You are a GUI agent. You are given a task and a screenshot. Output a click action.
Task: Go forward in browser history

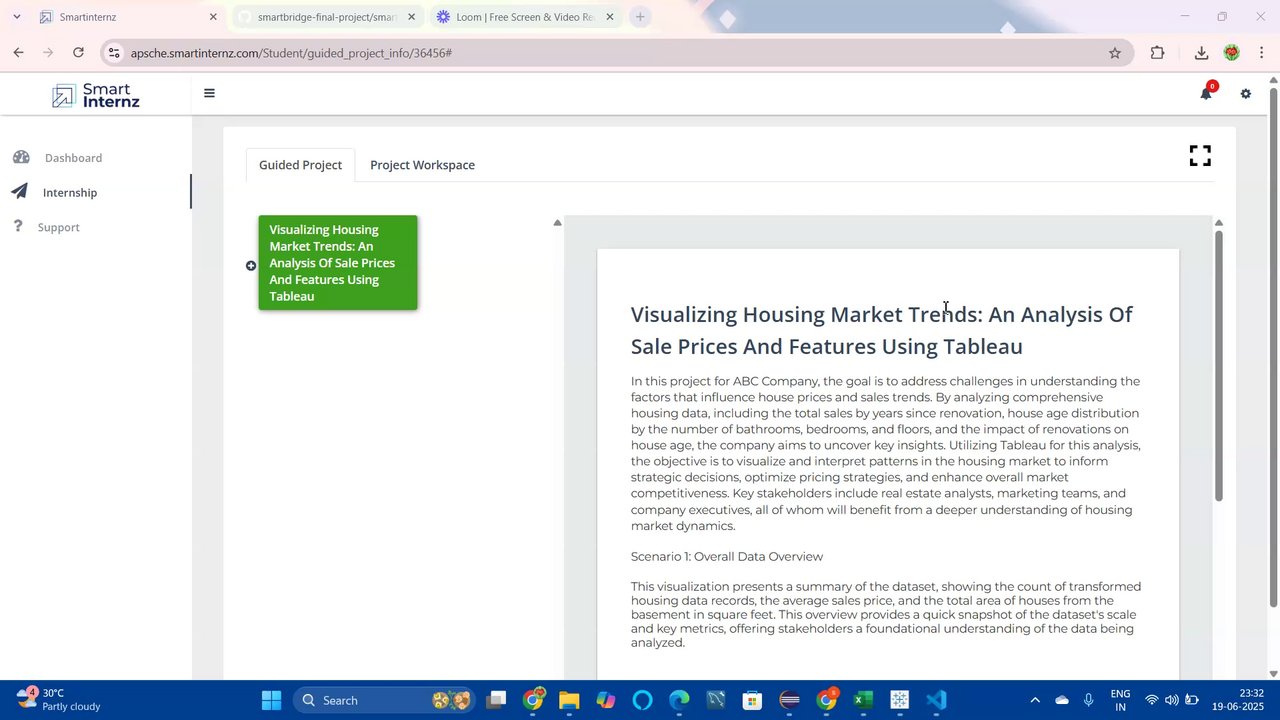(x=48, y=53)
